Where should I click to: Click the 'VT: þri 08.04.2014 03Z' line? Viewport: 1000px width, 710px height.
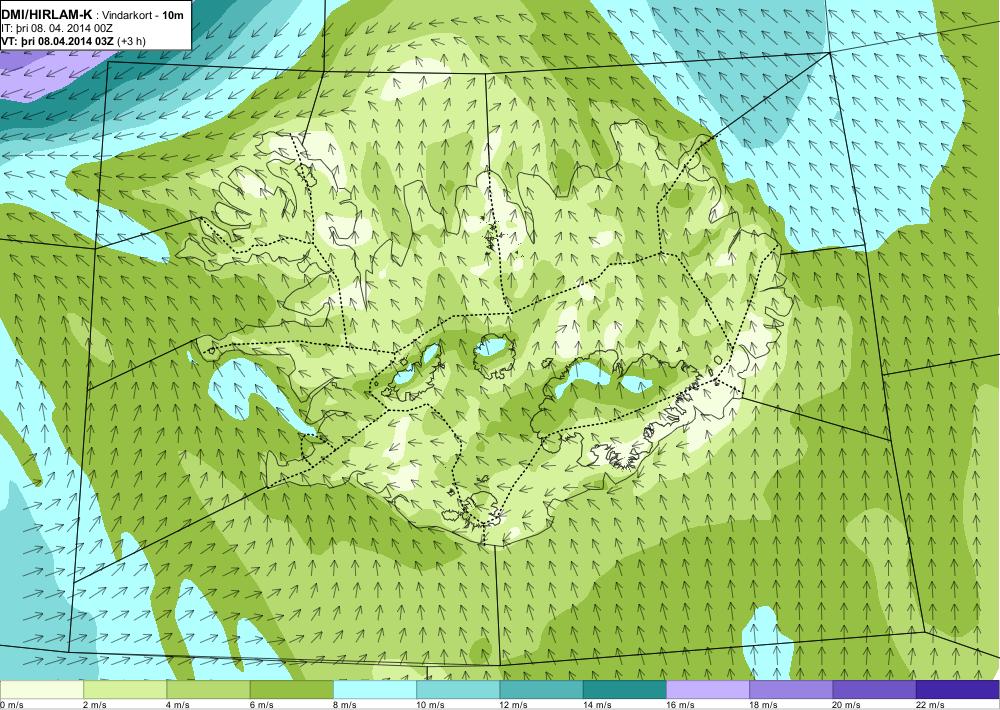pyautogui.click(x=59, y=41)
